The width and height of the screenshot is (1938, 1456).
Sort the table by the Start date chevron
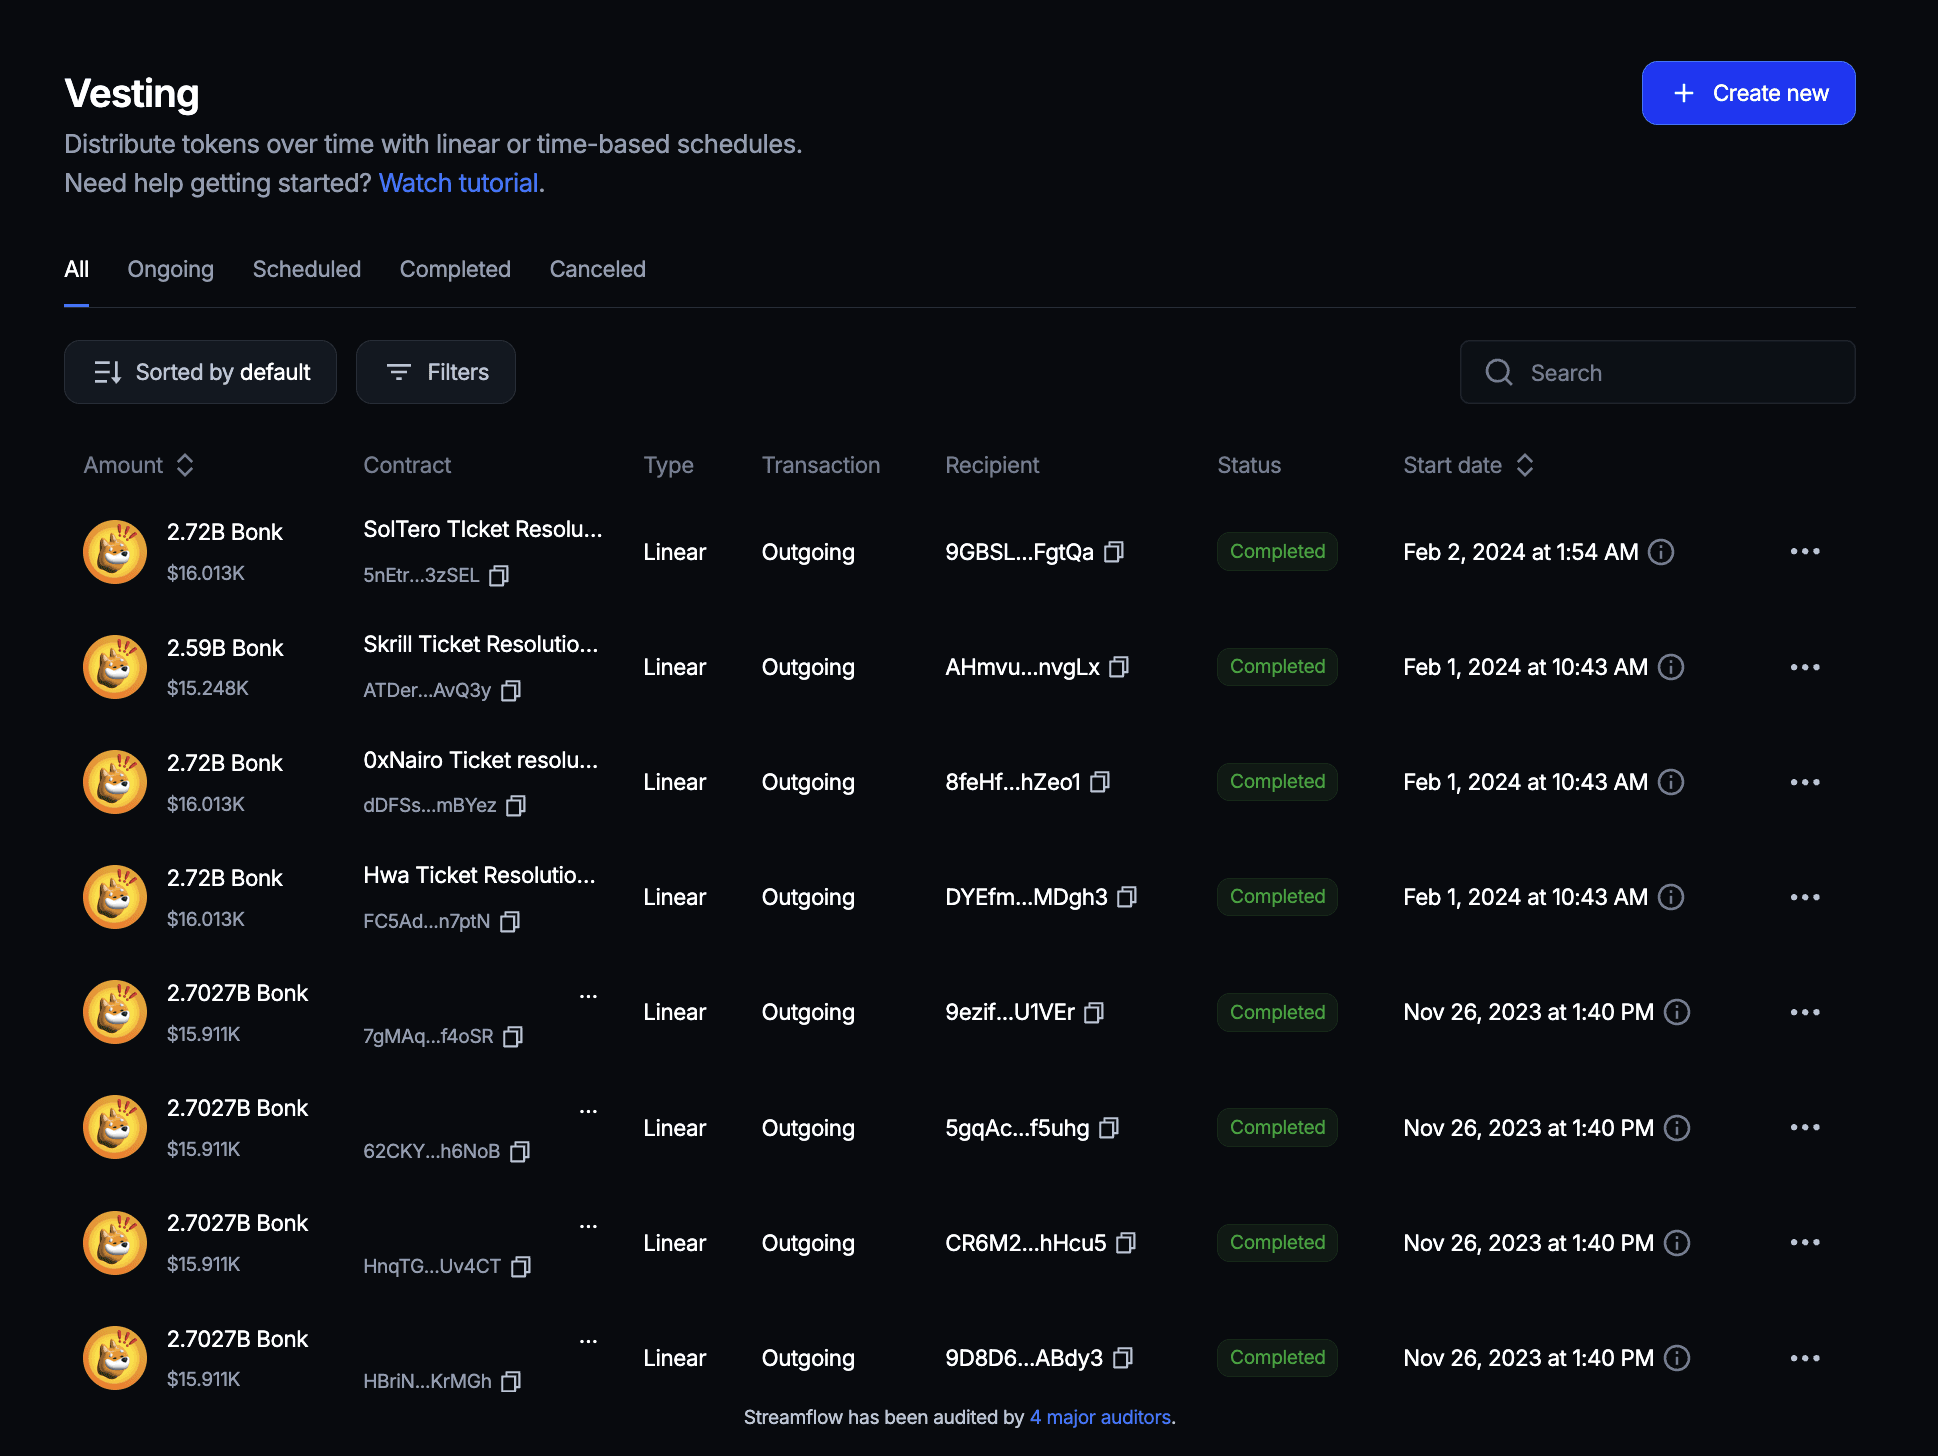click(1524, 464)
